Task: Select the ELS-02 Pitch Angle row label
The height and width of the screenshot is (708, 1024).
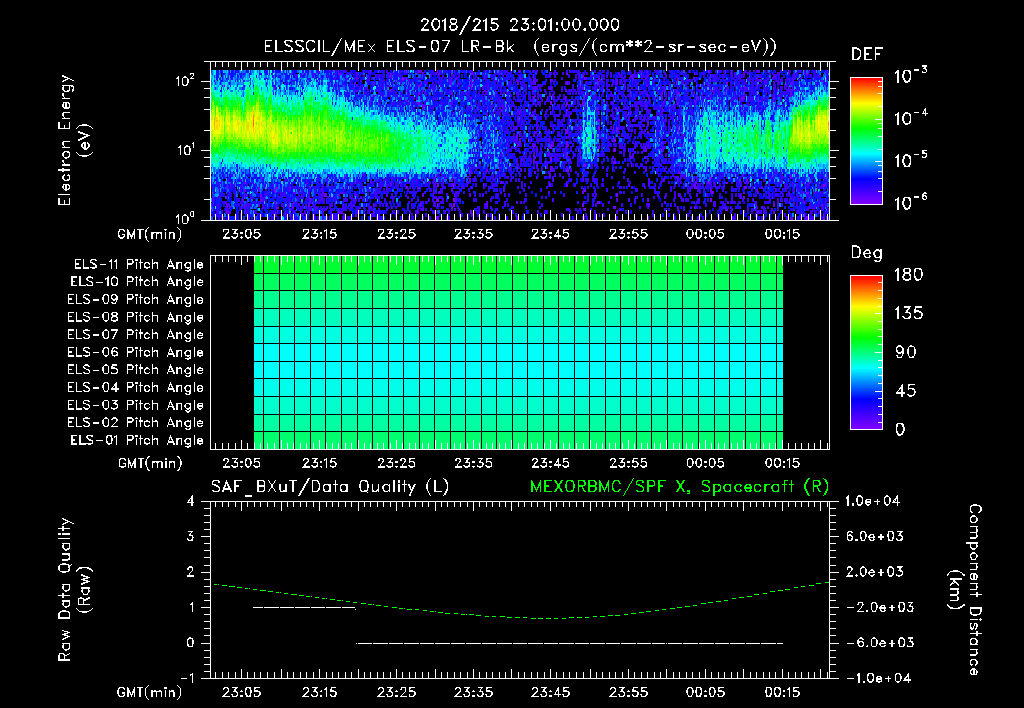Action: pyautogui.click(x=136, y=423)
